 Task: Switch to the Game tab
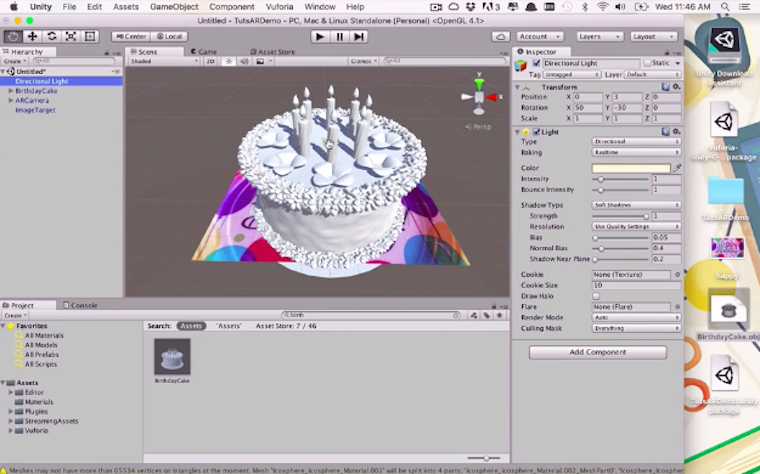tap(206, 51)
